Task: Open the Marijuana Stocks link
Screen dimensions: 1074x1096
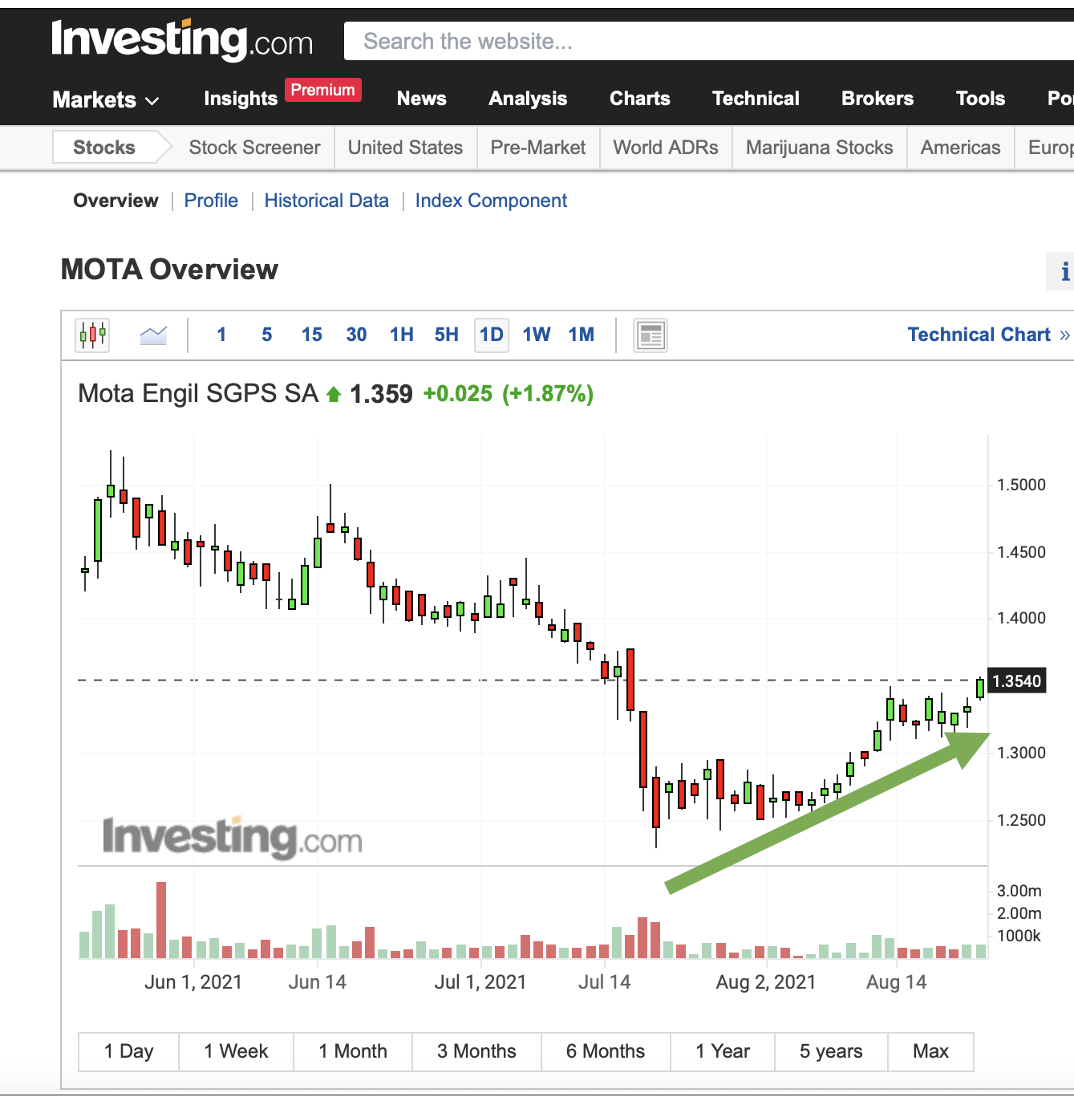Action: click(820, 147)
